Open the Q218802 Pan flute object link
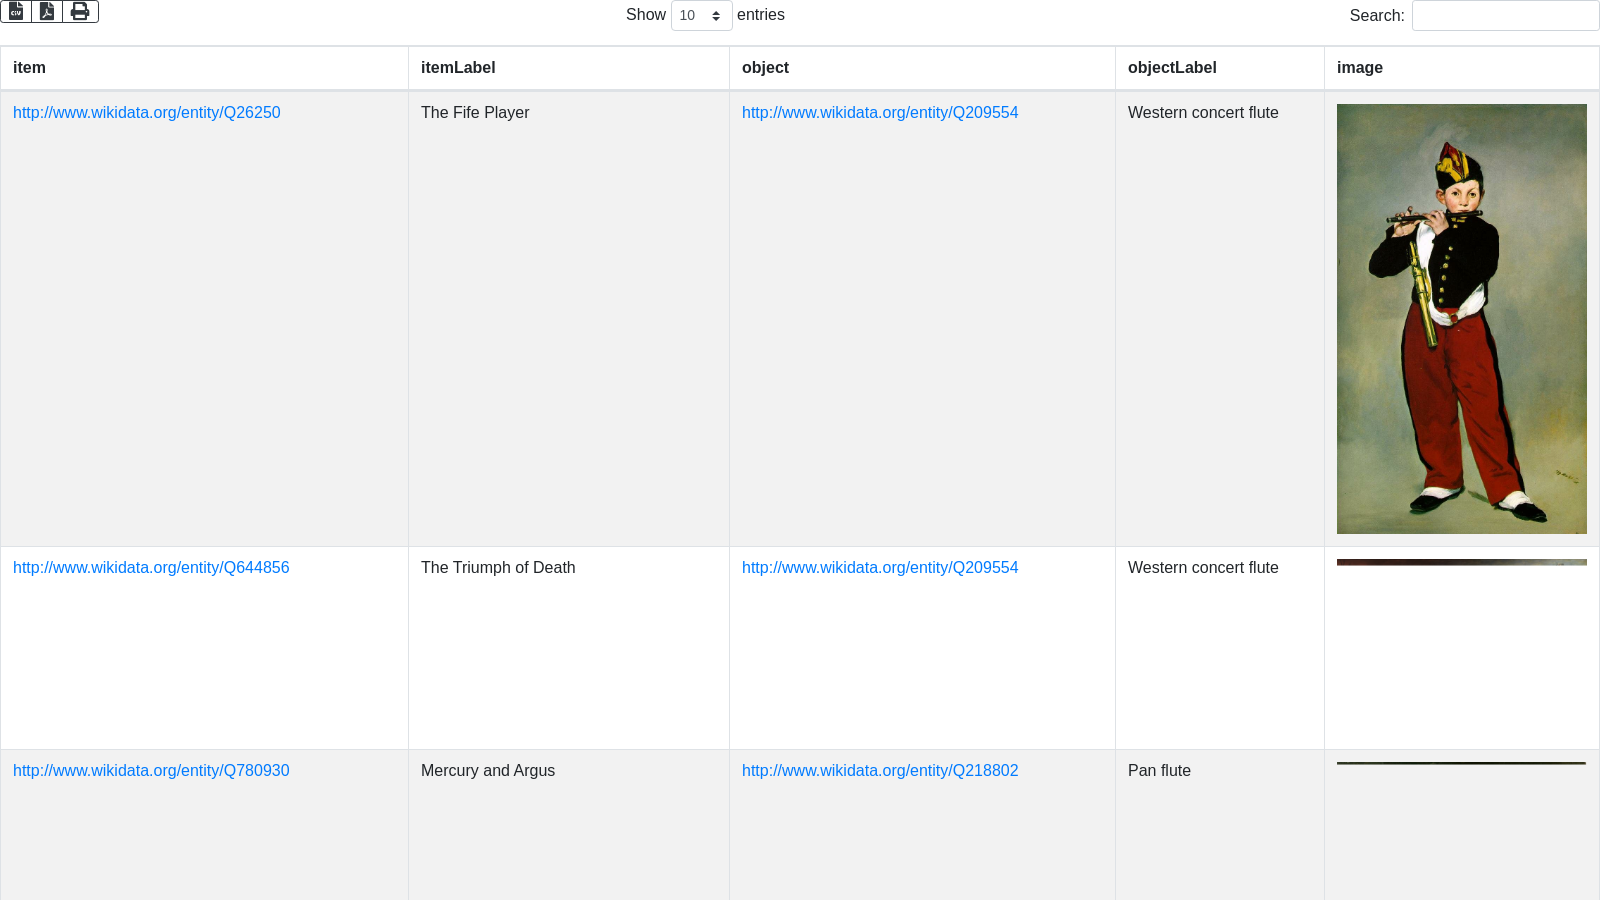 click(880, 771)
